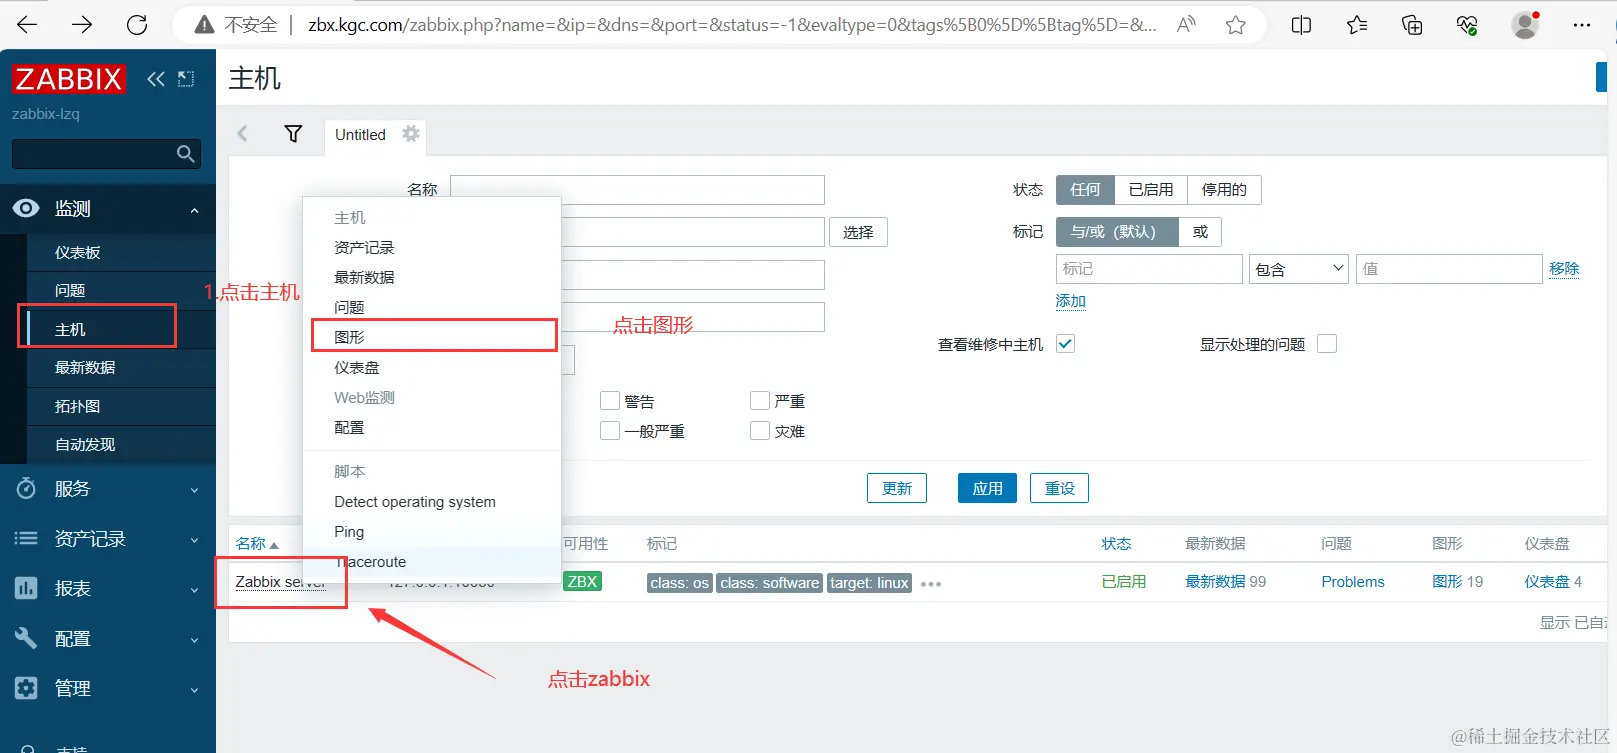Click in the 标记 tag name field

1149,269
